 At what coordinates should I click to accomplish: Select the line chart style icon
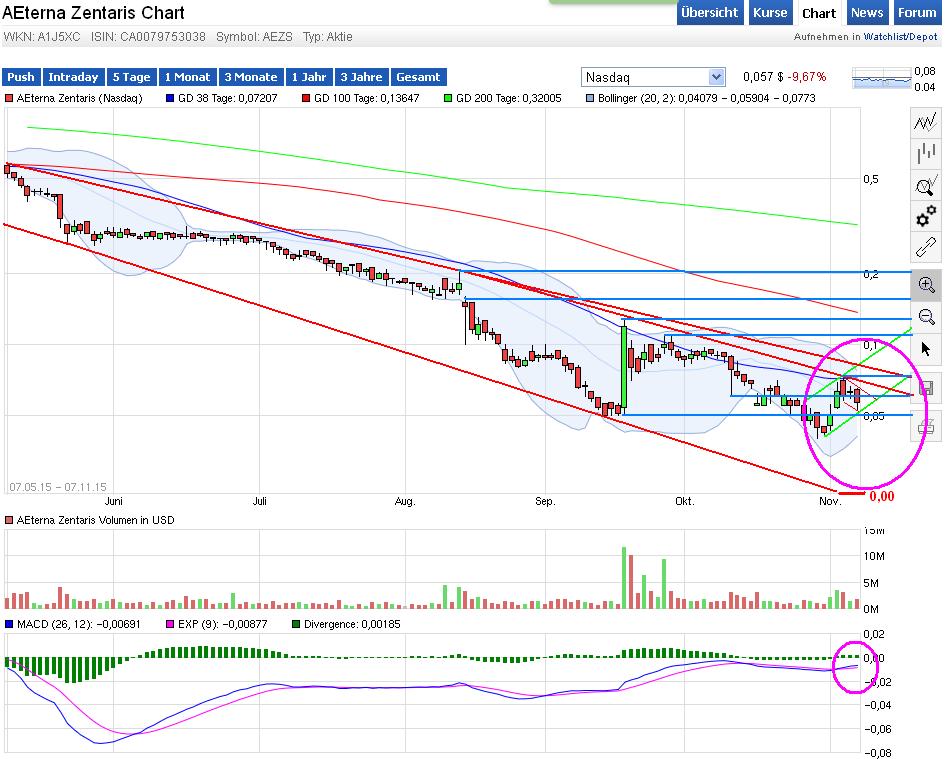[926, 124]
